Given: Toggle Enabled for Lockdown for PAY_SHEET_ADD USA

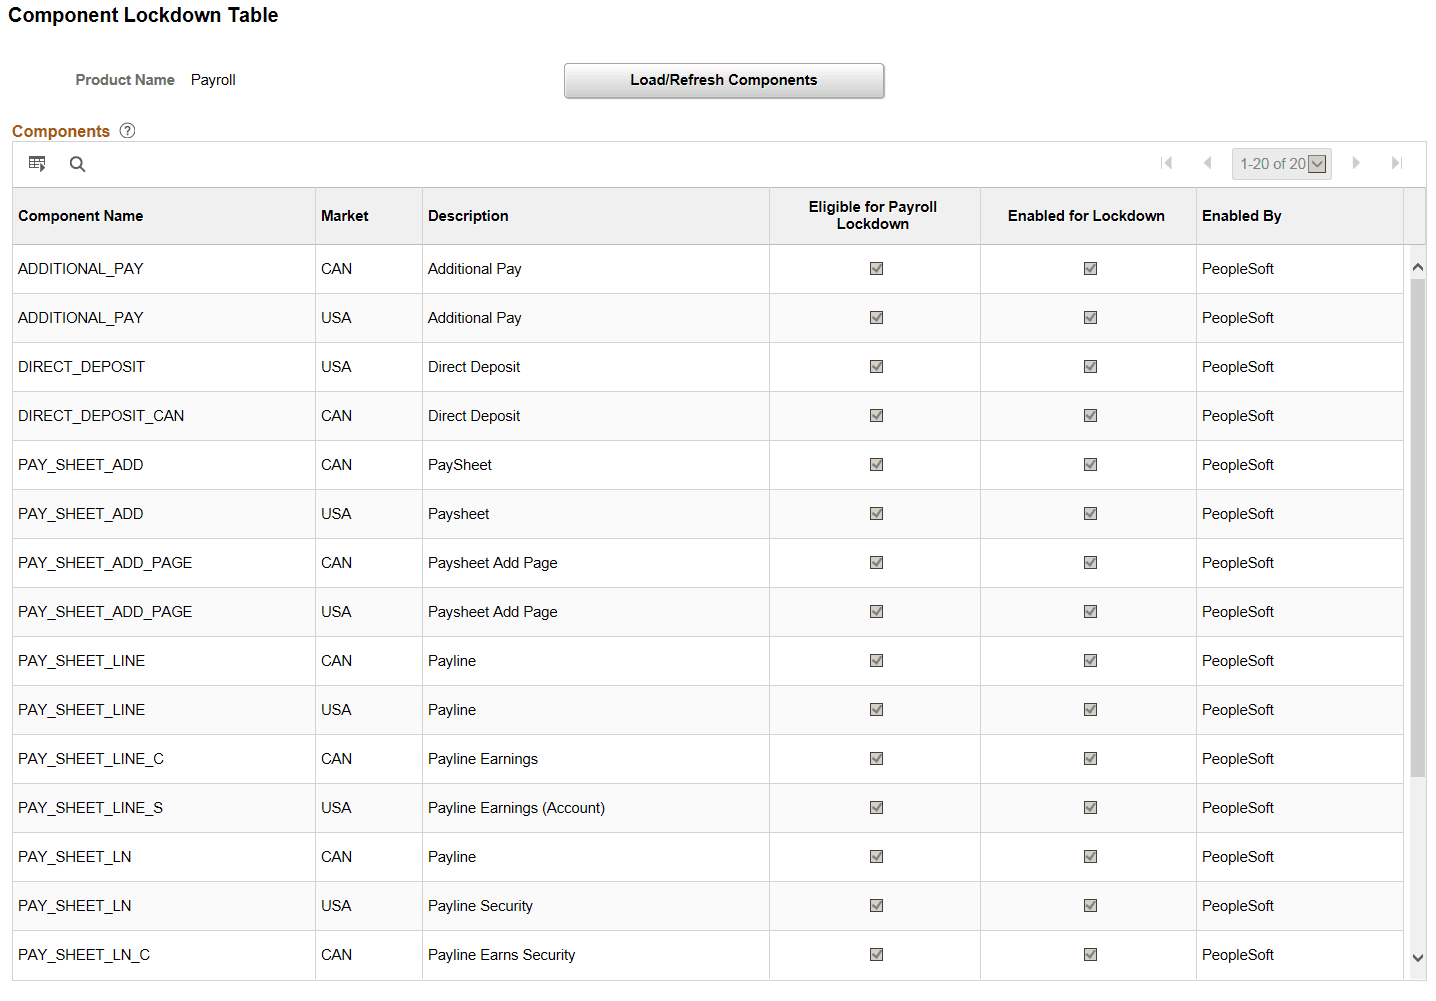Looking at the screenshot, I should pos(1089,513).
